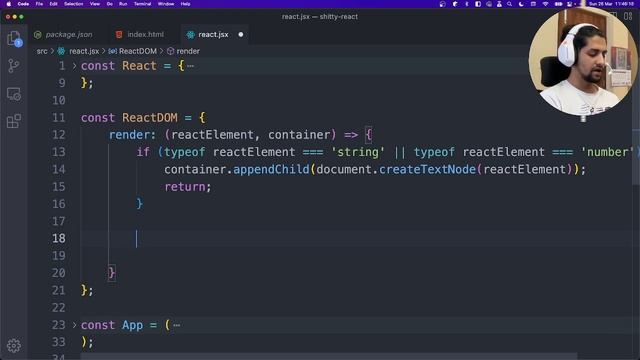Click 'src' in the breadcrumbs
The image size is (640, 360).
[42, 51]
